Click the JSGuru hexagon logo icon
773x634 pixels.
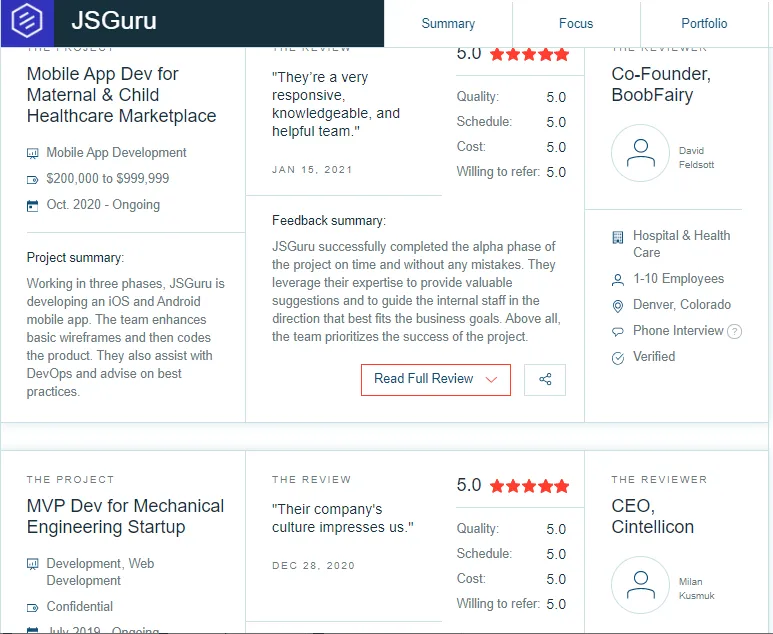tap(27, 20)
